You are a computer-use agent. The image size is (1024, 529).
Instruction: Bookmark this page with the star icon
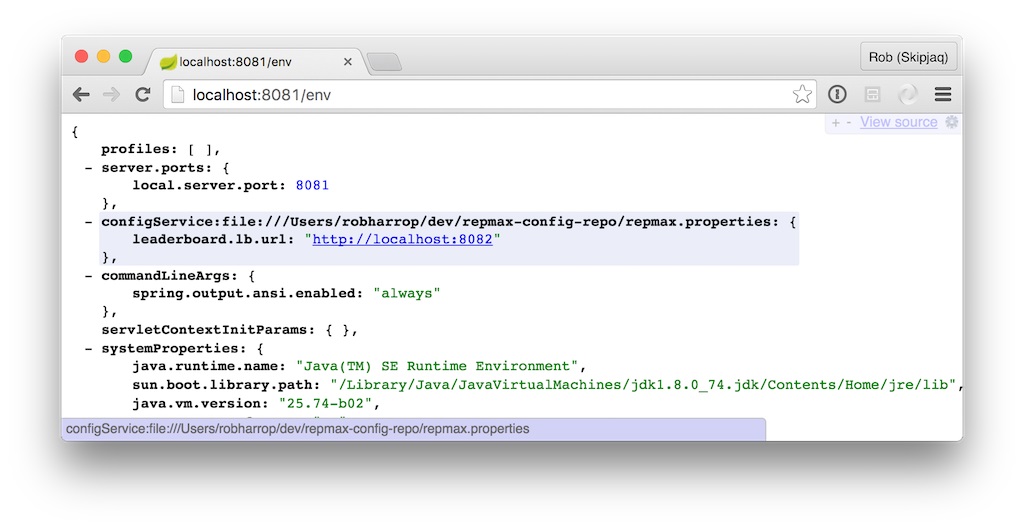[x=802, y=94]
